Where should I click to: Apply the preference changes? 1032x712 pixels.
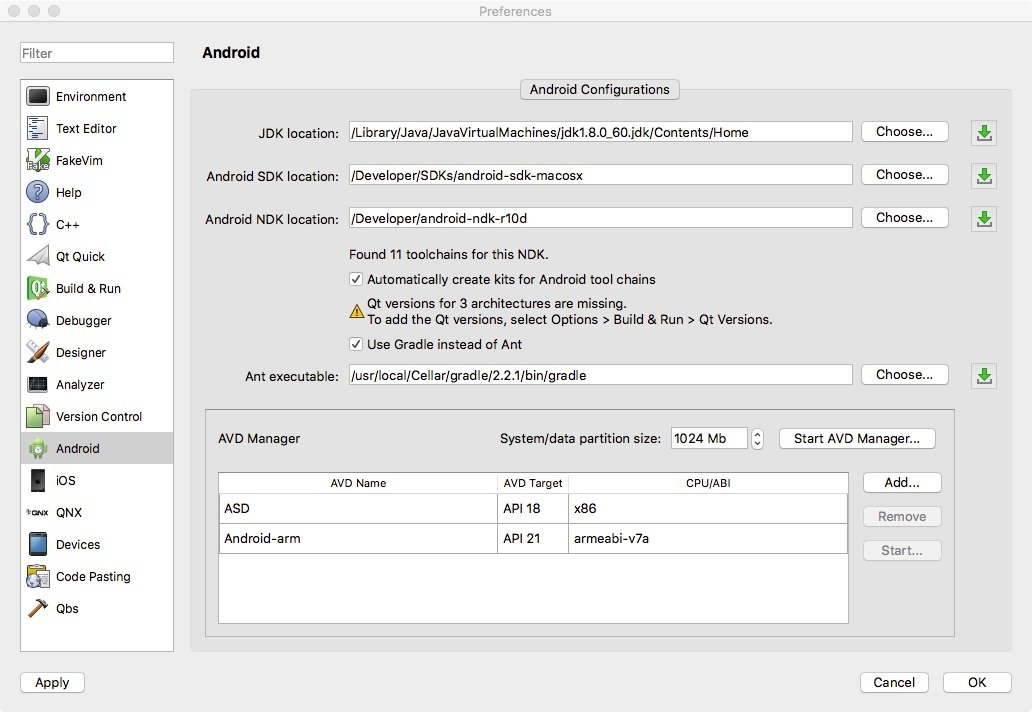click(52, 682)
